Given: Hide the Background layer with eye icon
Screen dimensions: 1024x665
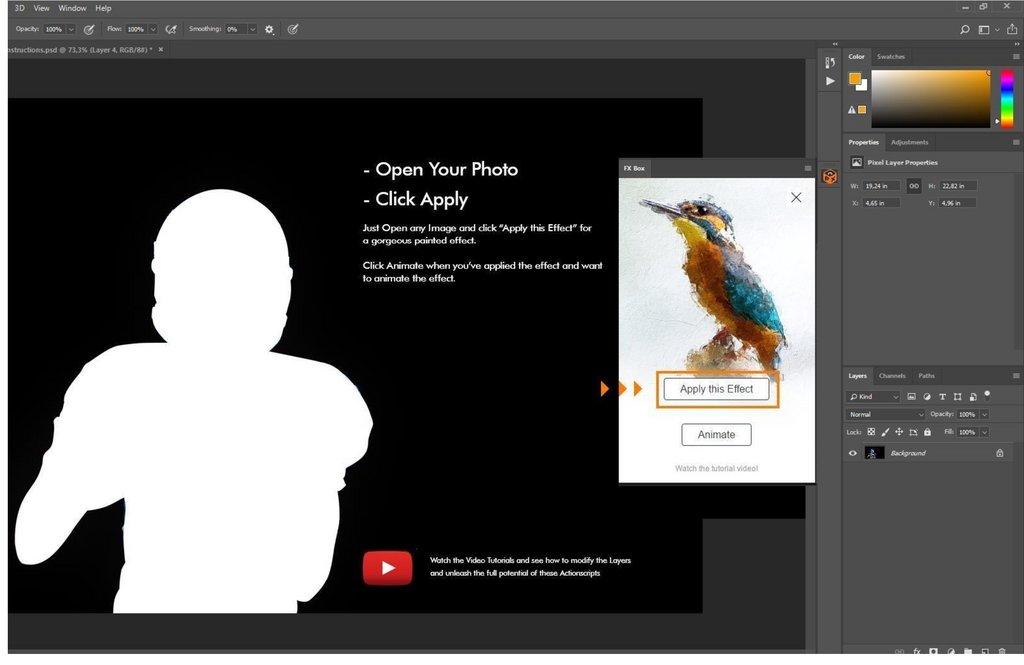Looking at the screenshot, I should (853, 453).
